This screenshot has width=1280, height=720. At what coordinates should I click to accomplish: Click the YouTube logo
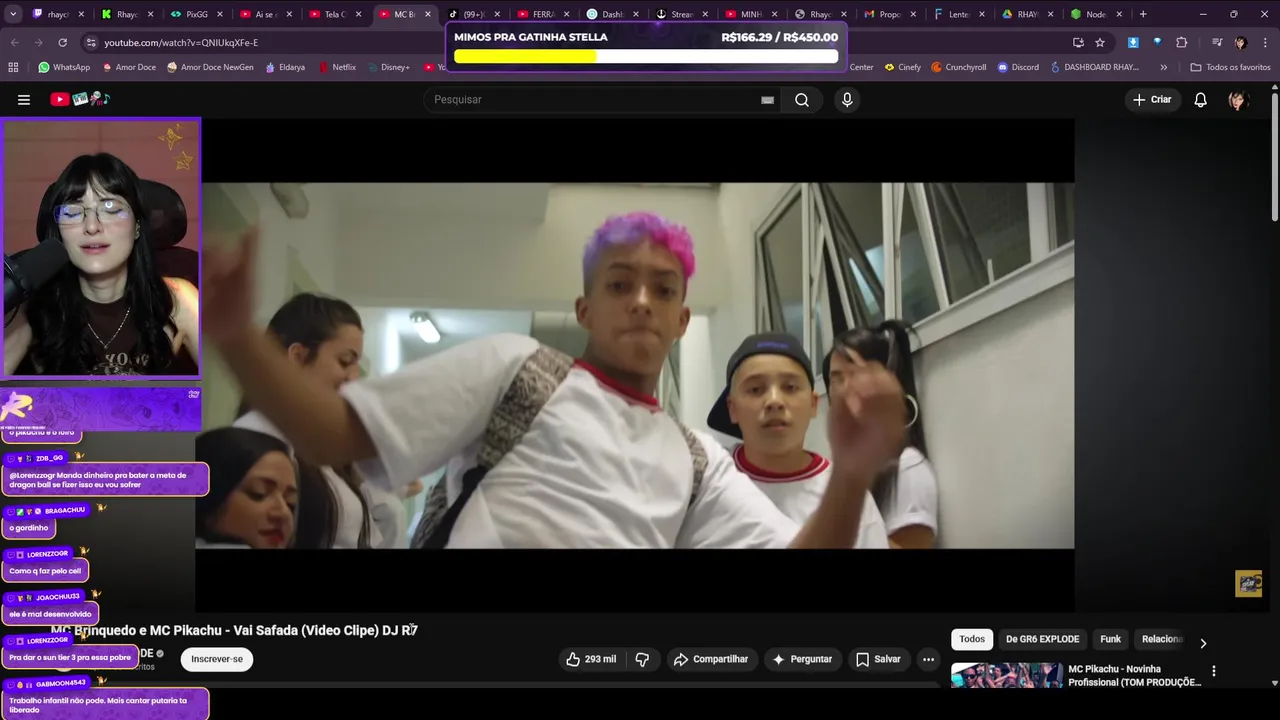tap(80, 99)
